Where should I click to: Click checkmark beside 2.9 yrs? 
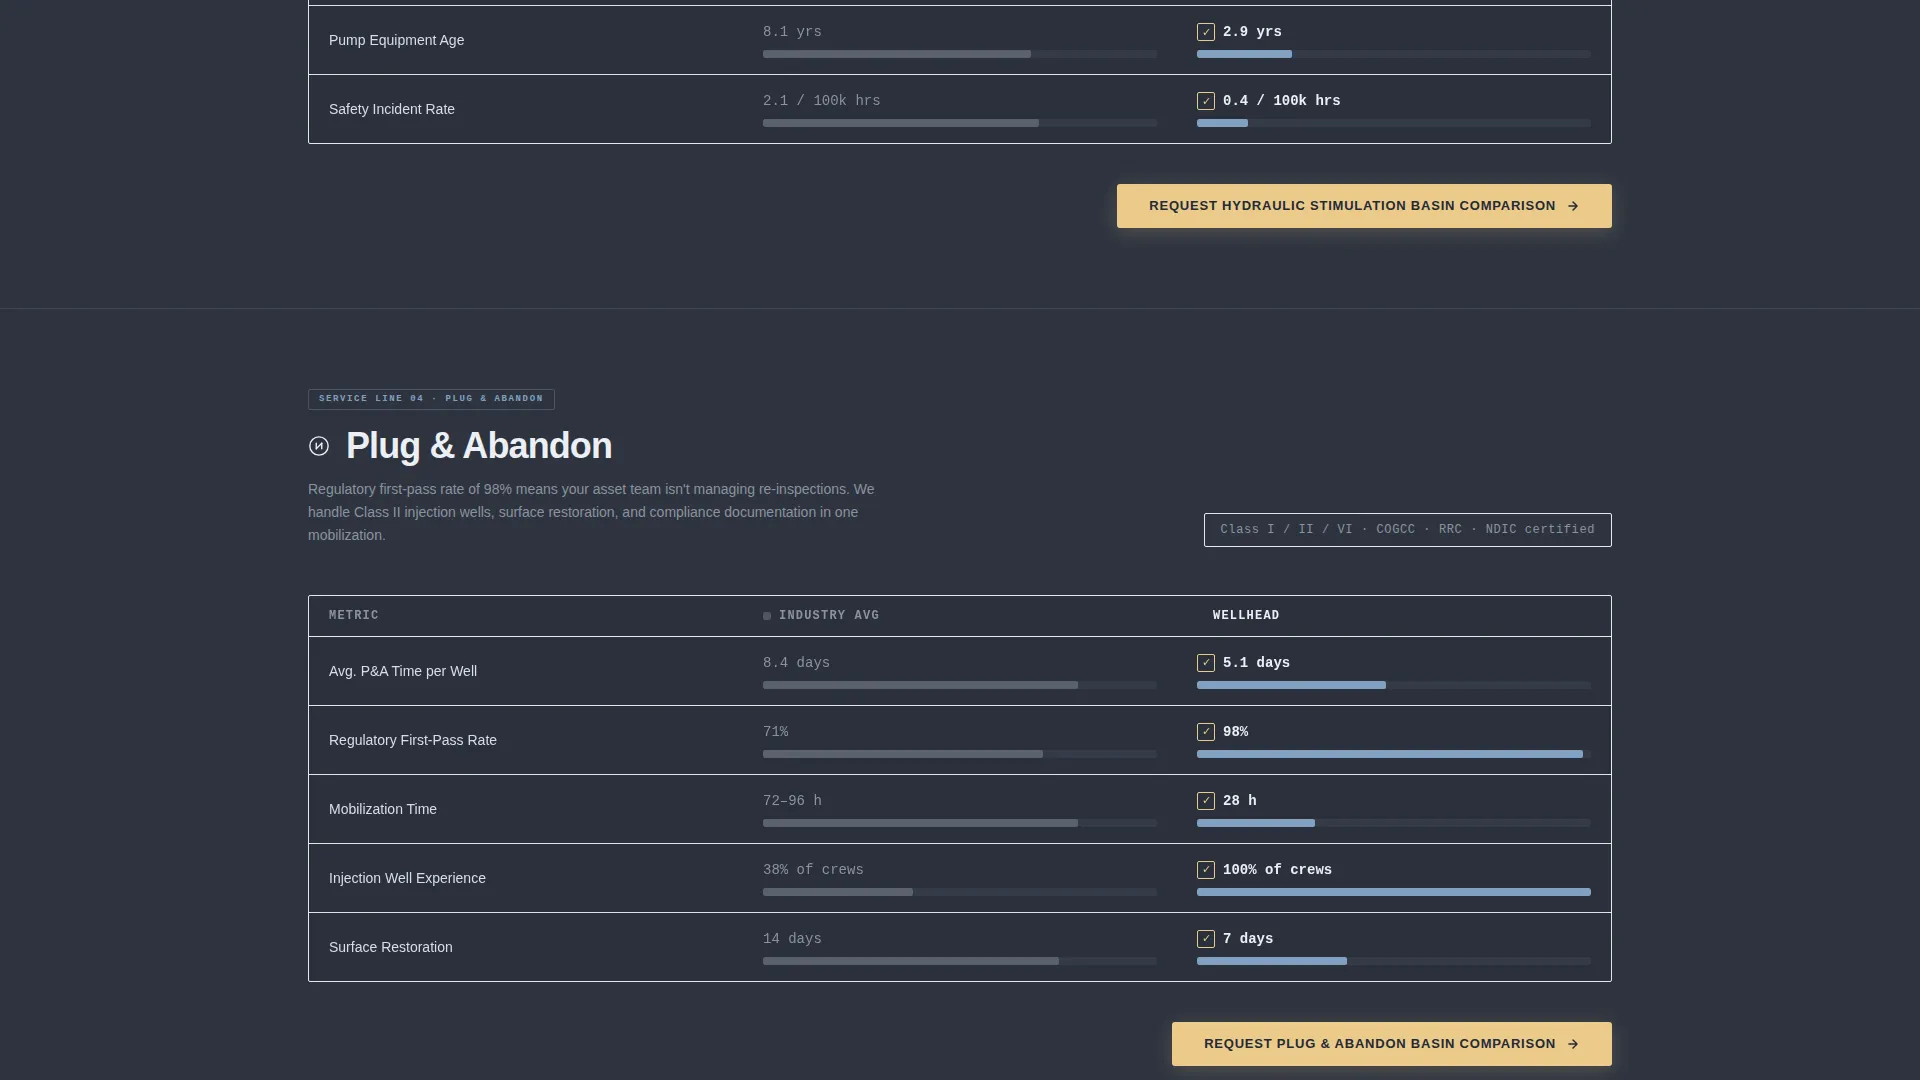[x=1206, y=32]
